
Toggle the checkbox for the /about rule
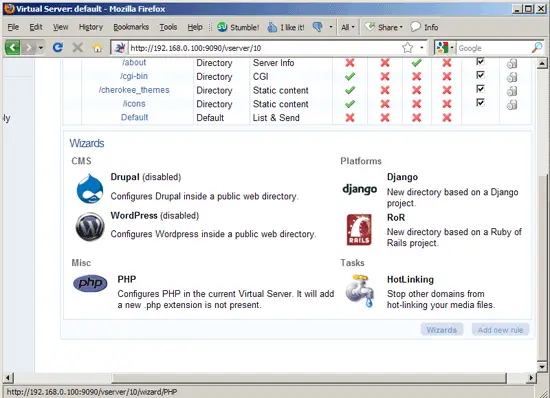(480, 62)
